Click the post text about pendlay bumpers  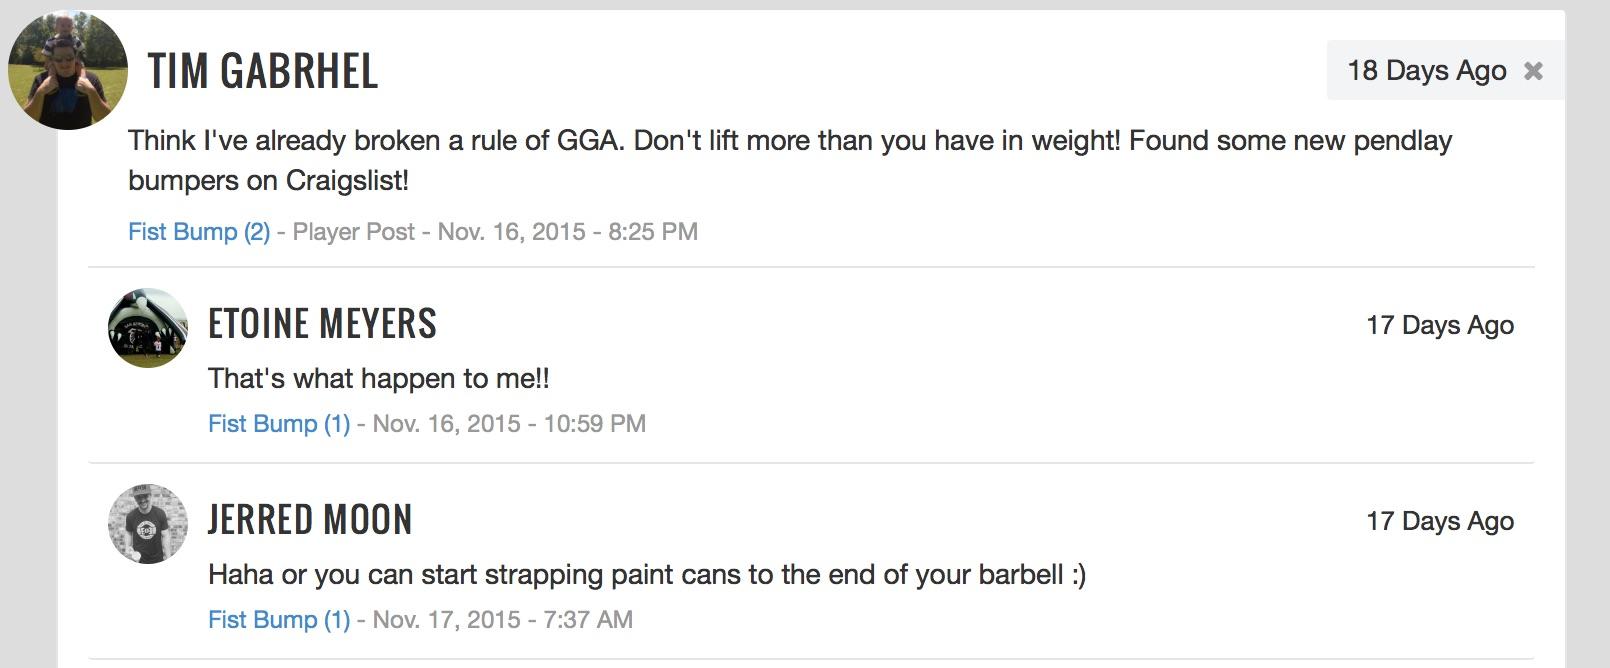click(x=789, y=160)
